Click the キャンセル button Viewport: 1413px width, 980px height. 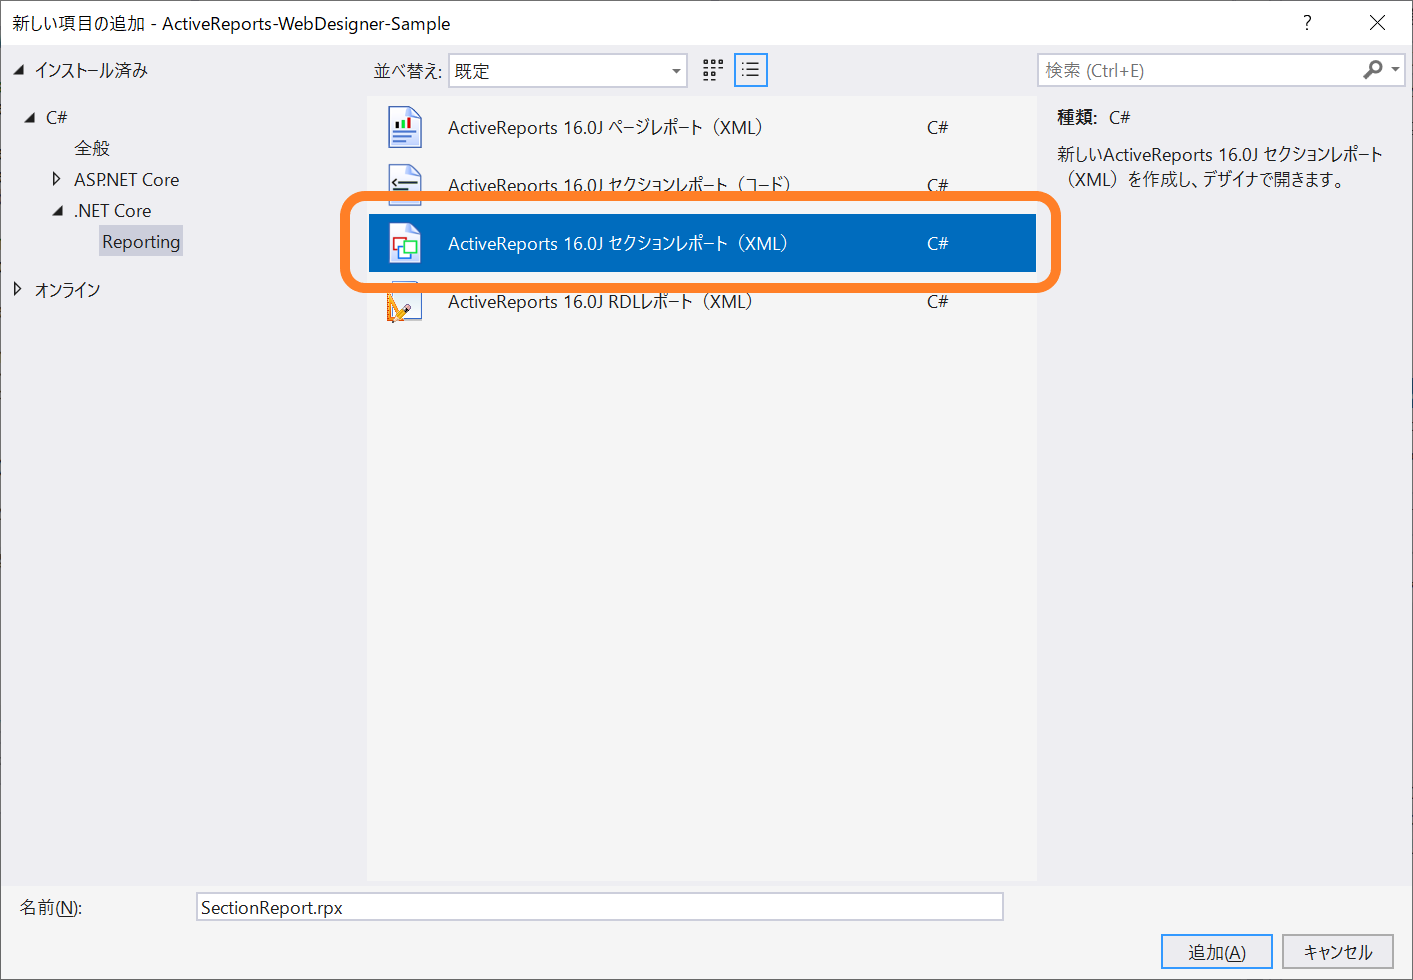tap(1338, 952)
